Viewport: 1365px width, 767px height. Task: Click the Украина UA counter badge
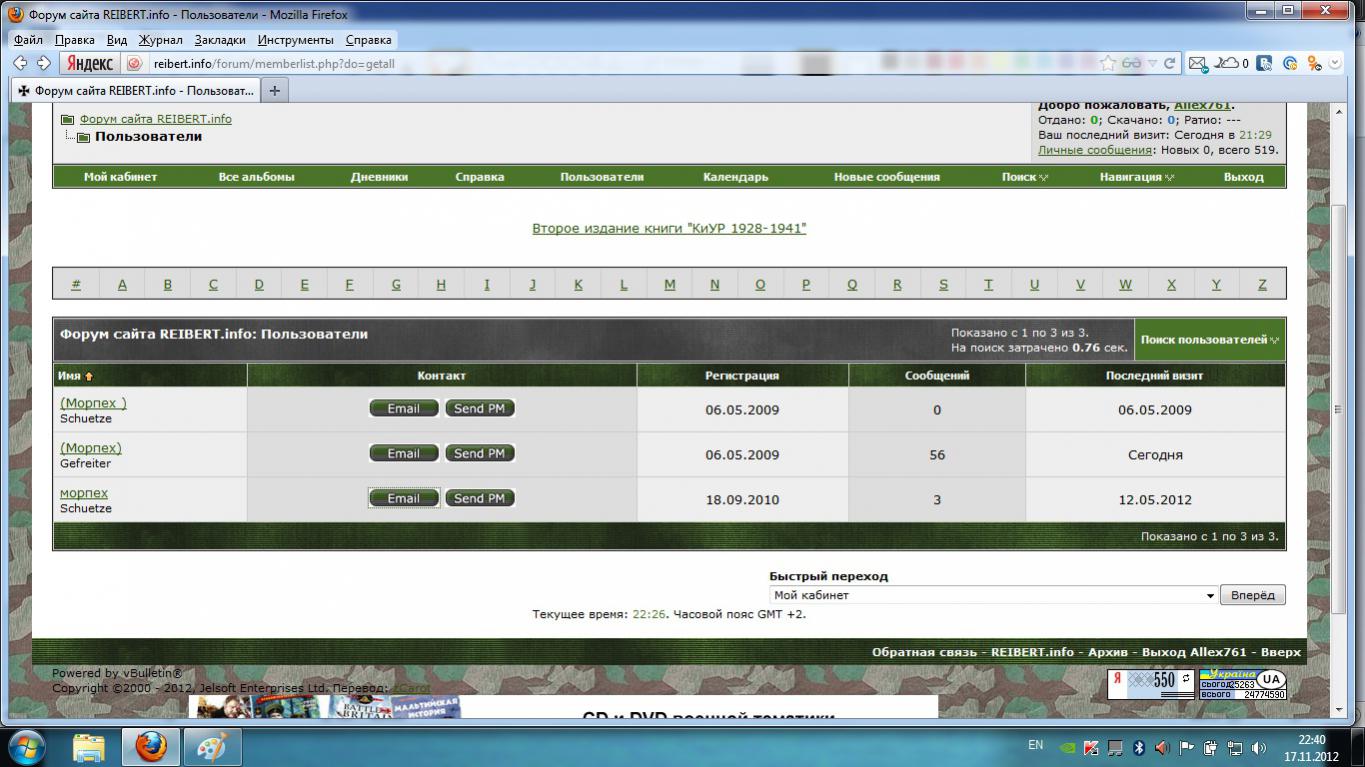[1242, 684]
